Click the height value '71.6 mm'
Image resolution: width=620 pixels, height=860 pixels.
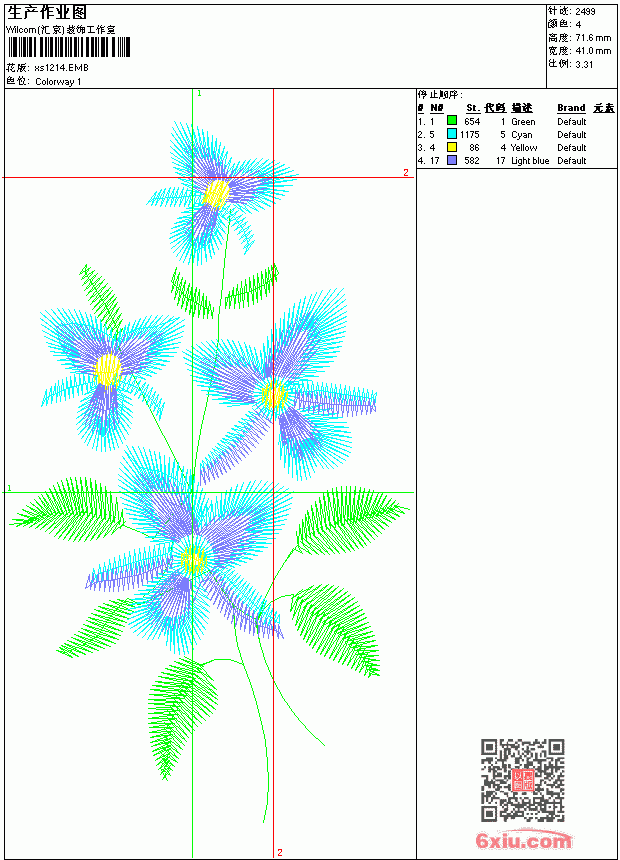point(593,38)
